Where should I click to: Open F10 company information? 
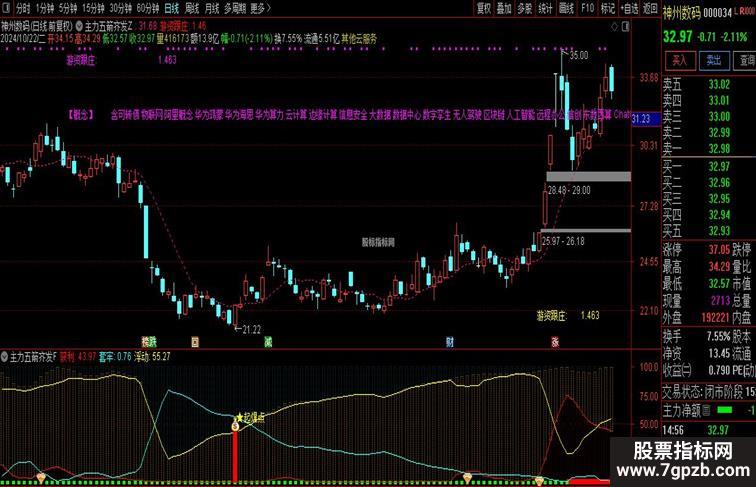(x=587, y=8)
